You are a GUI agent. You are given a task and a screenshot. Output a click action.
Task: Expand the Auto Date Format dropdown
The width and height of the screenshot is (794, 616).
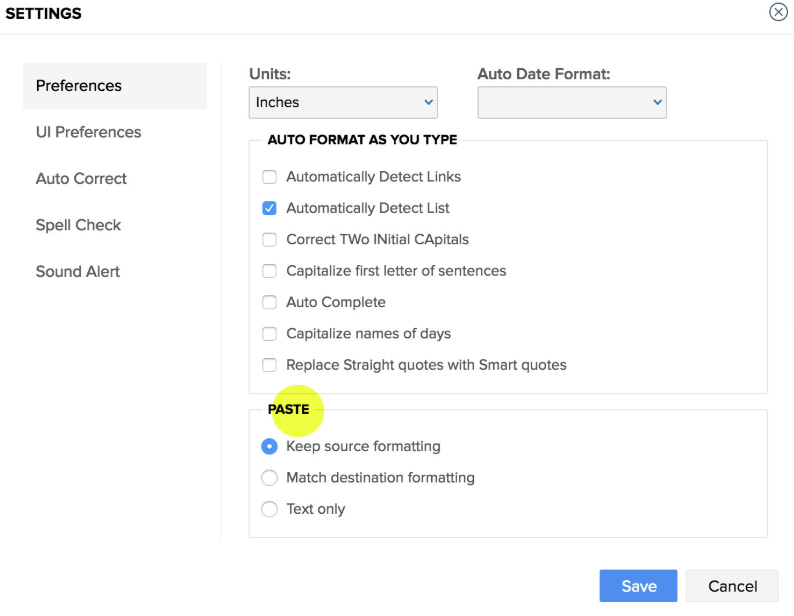pyautogui.click(x=572, y=102)
